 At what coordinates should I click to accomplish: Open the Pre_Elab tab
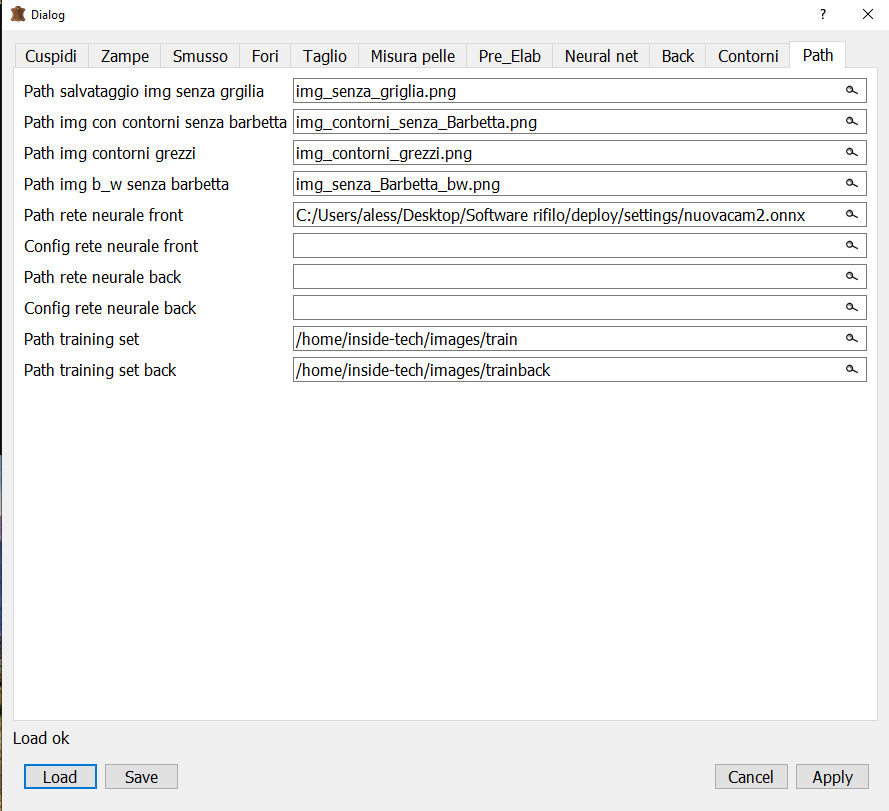tap(509, 56)
